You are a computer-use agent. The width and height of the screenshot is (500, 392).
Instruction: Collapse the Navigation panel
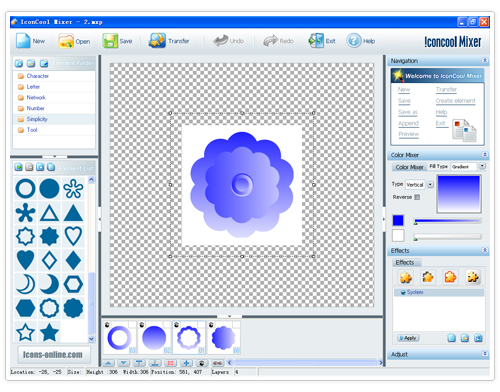click(485, 60)
